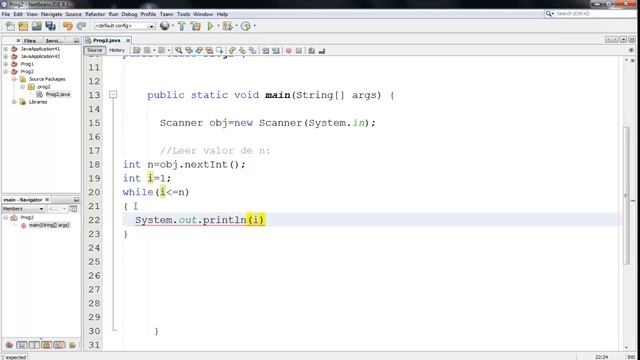This screenshot has width=640, height=360.
Task: Click Shift Line Right editor icon
Action: [x=276, y=51]
